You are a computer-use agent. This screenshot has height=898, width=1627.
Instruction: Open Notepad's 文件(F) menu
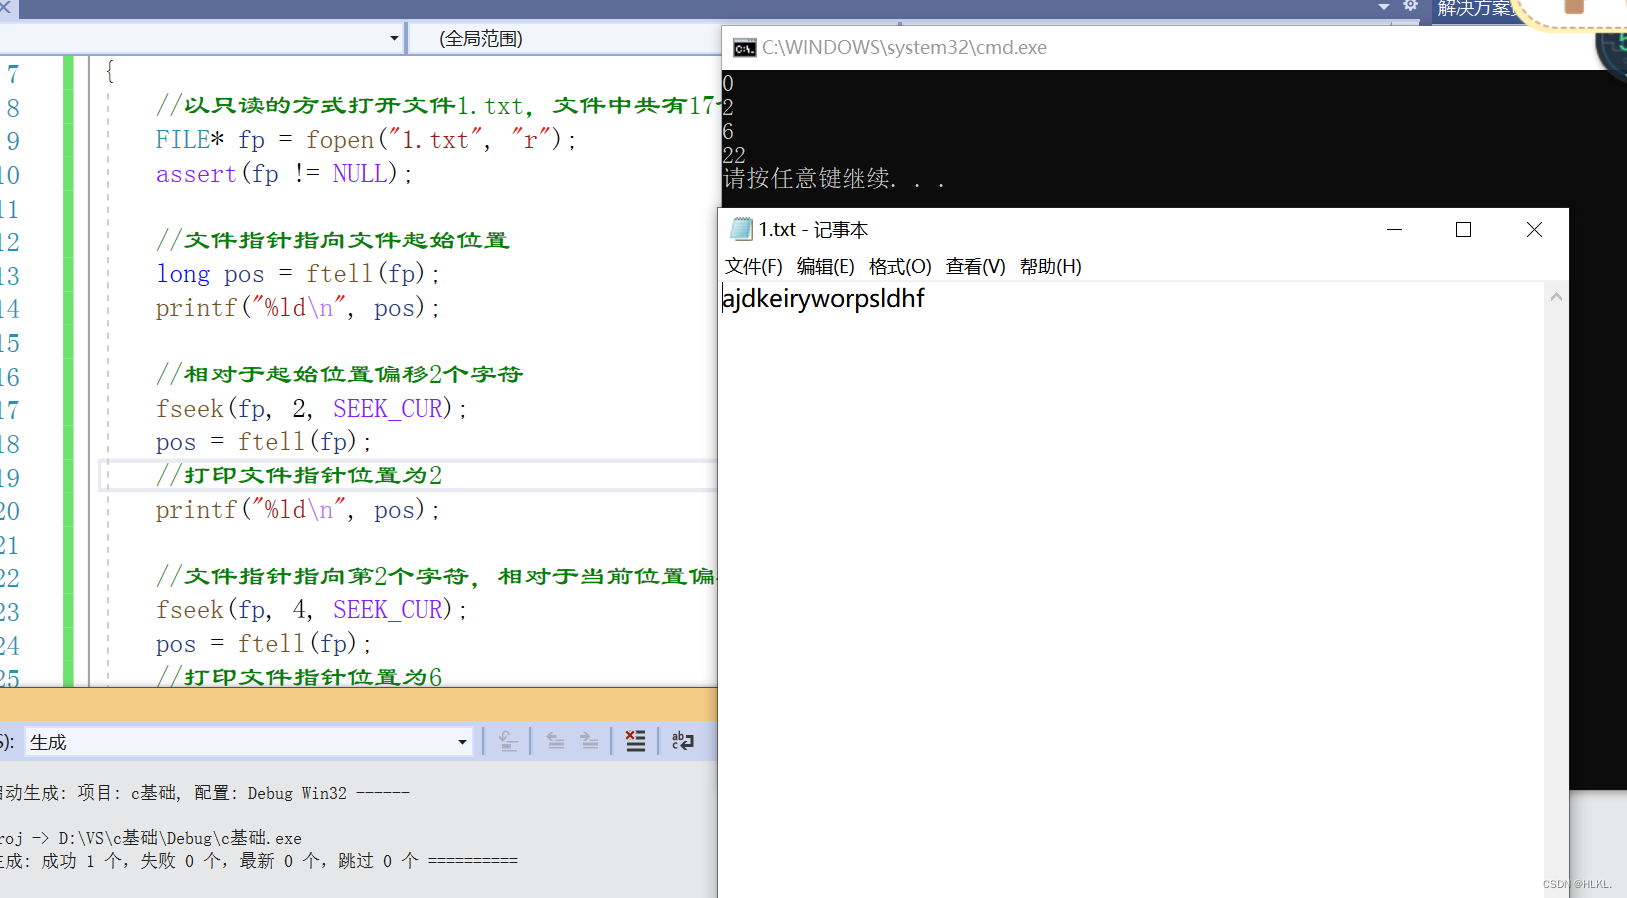click(753, 266)
